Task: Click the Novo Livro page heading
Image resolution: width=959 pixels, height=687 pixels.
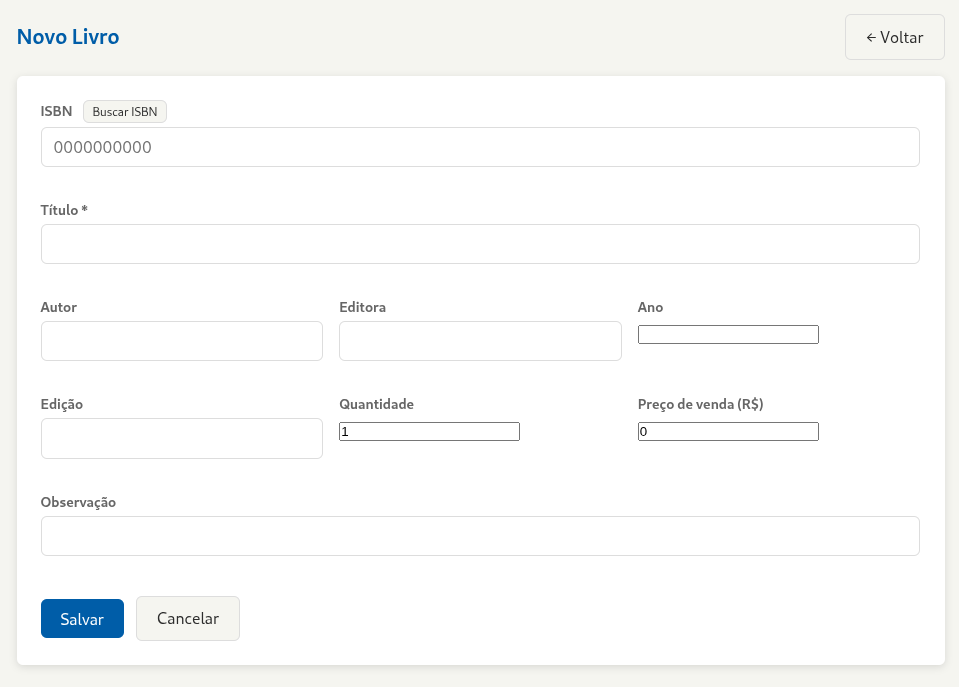Action: tap(68, 37)
